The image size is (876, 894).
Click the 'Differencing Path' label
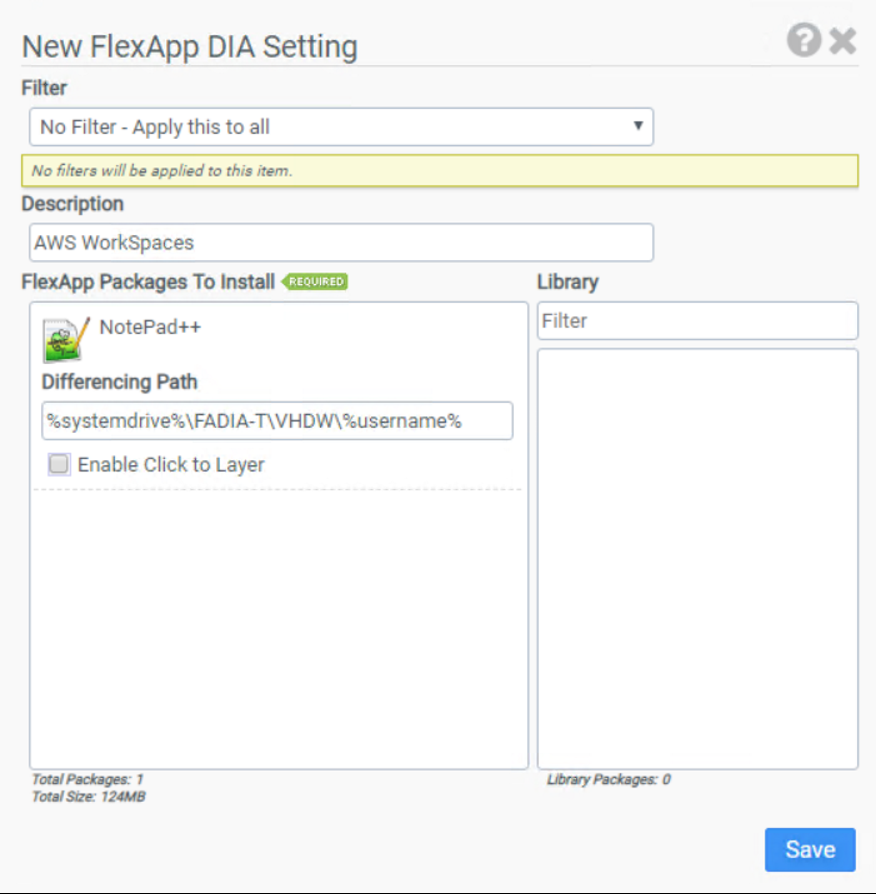[119, 382]
